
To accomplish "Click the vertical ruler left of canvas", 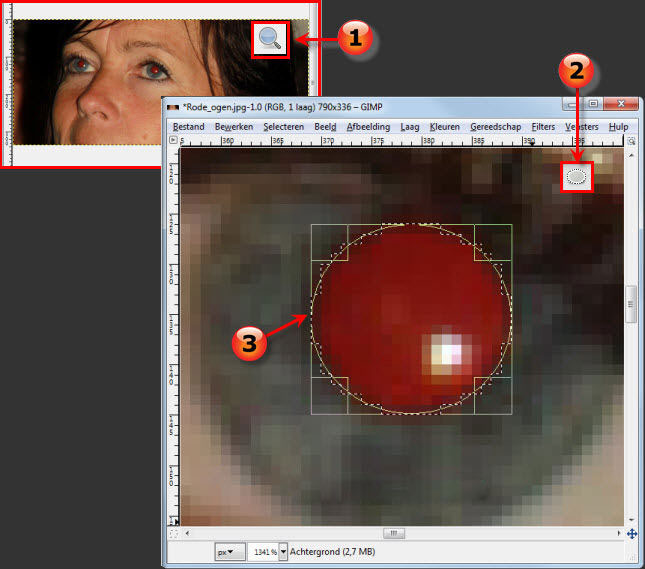I will click(174, 337).
